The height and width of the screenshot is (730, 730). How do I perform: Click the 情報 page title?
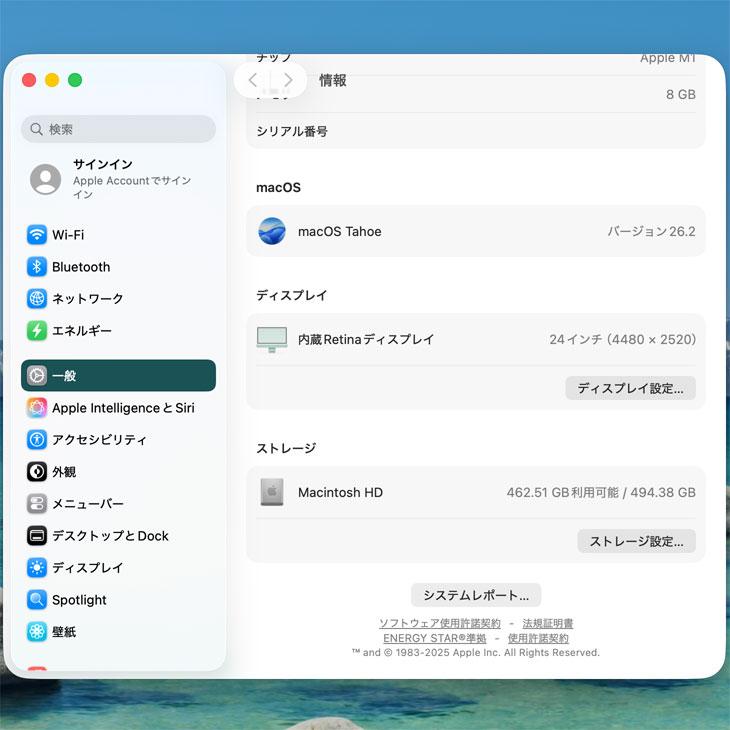click(x=332, y=80)
